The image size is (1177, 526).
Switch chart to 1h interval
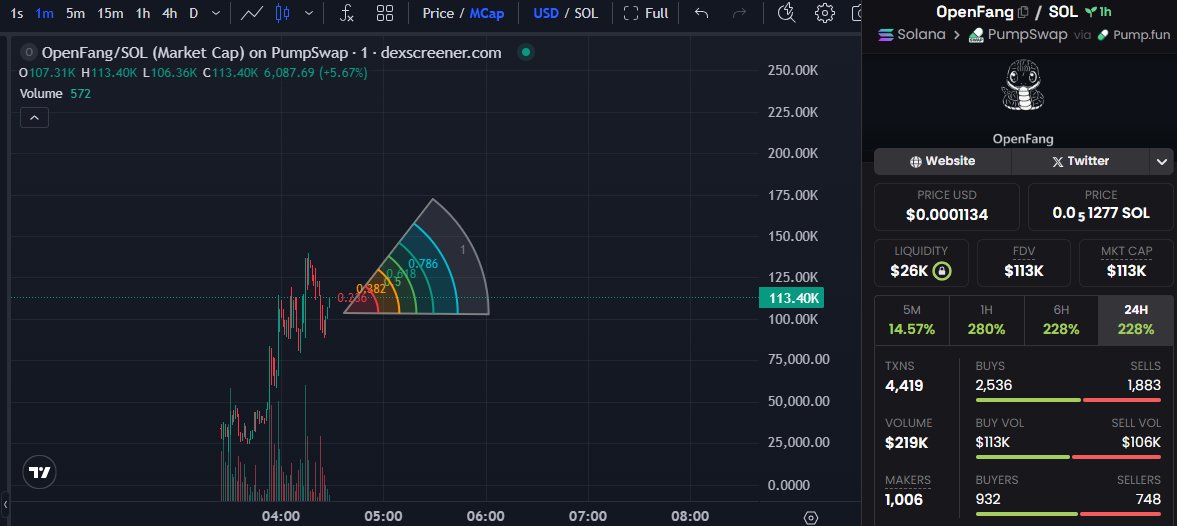(x=143, y=13)
